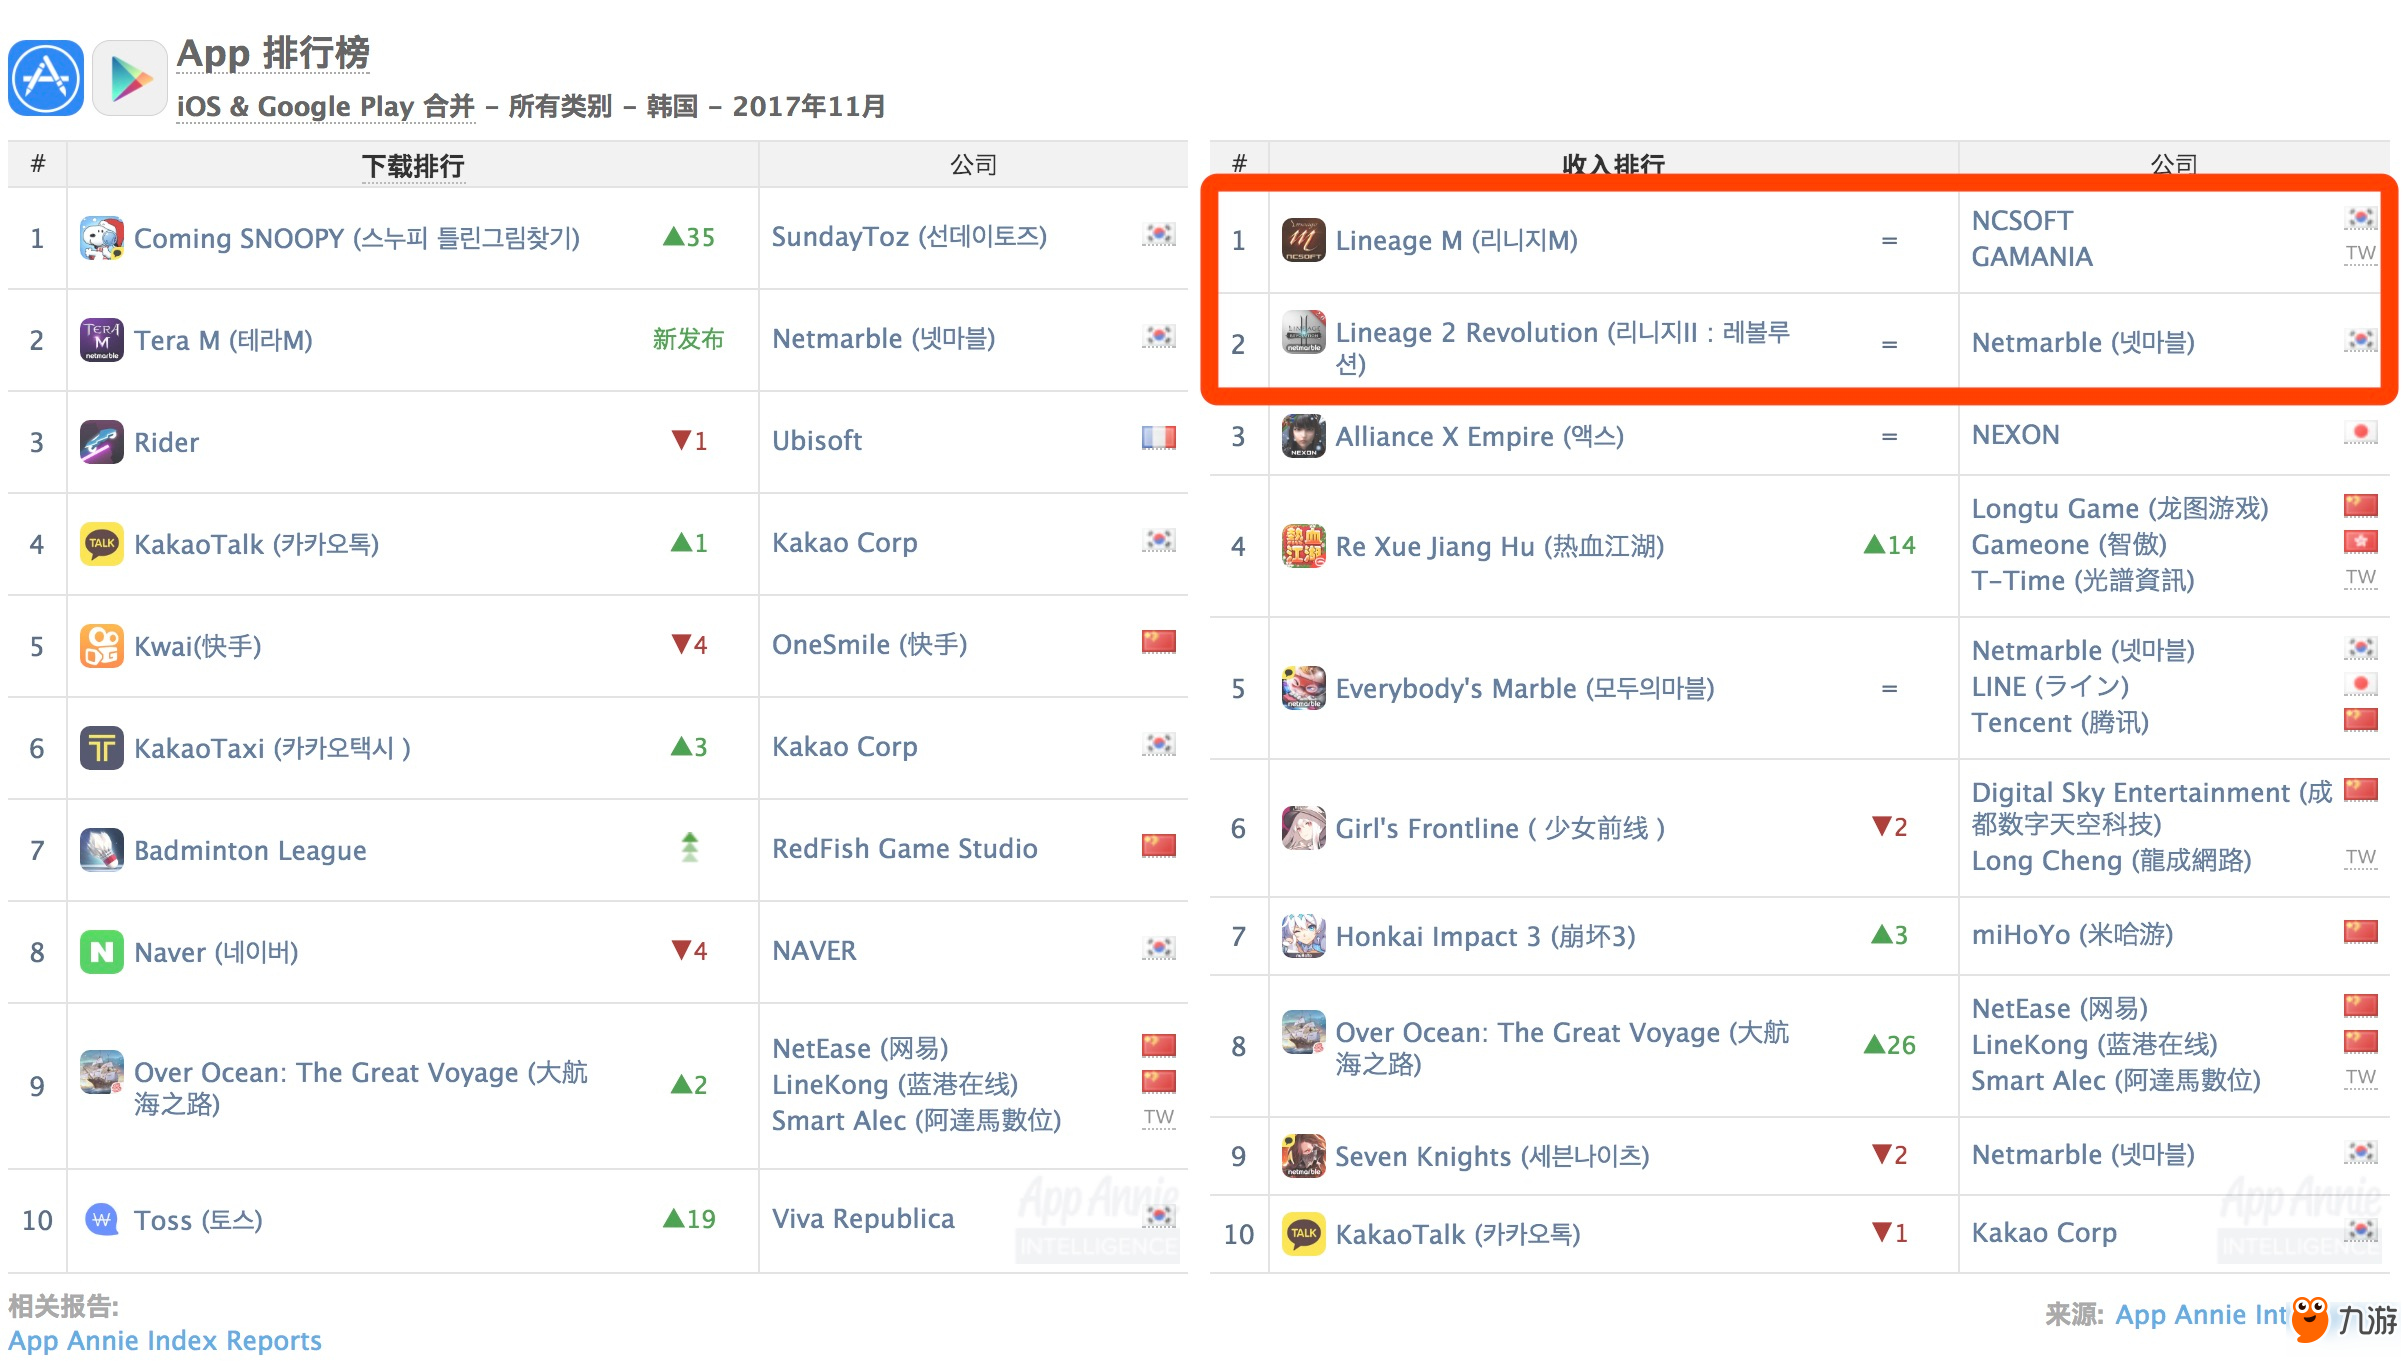Open KakaoTaxi app icon
Screen dimensions: 2406x1362
coord(102,748)
